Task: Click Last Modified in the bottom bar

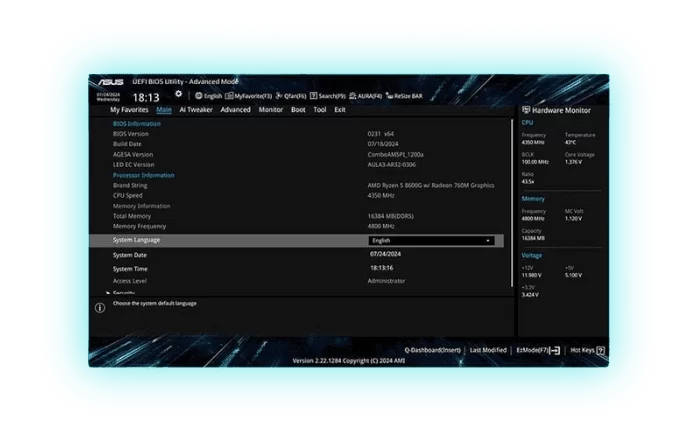Action: tap(488, 350)
